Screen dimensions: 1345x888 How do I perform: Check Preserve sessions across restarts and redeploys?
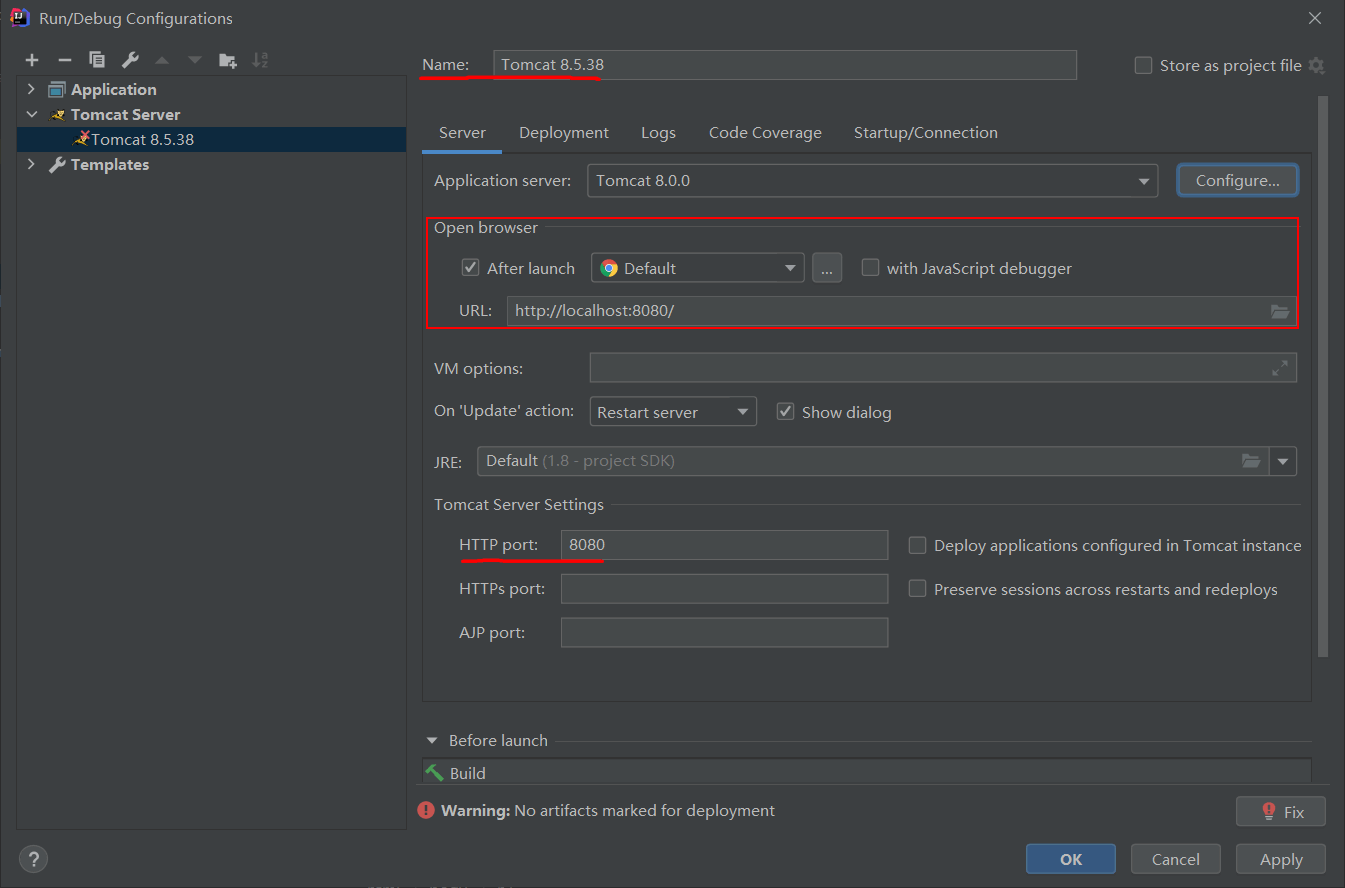[917, 590]
